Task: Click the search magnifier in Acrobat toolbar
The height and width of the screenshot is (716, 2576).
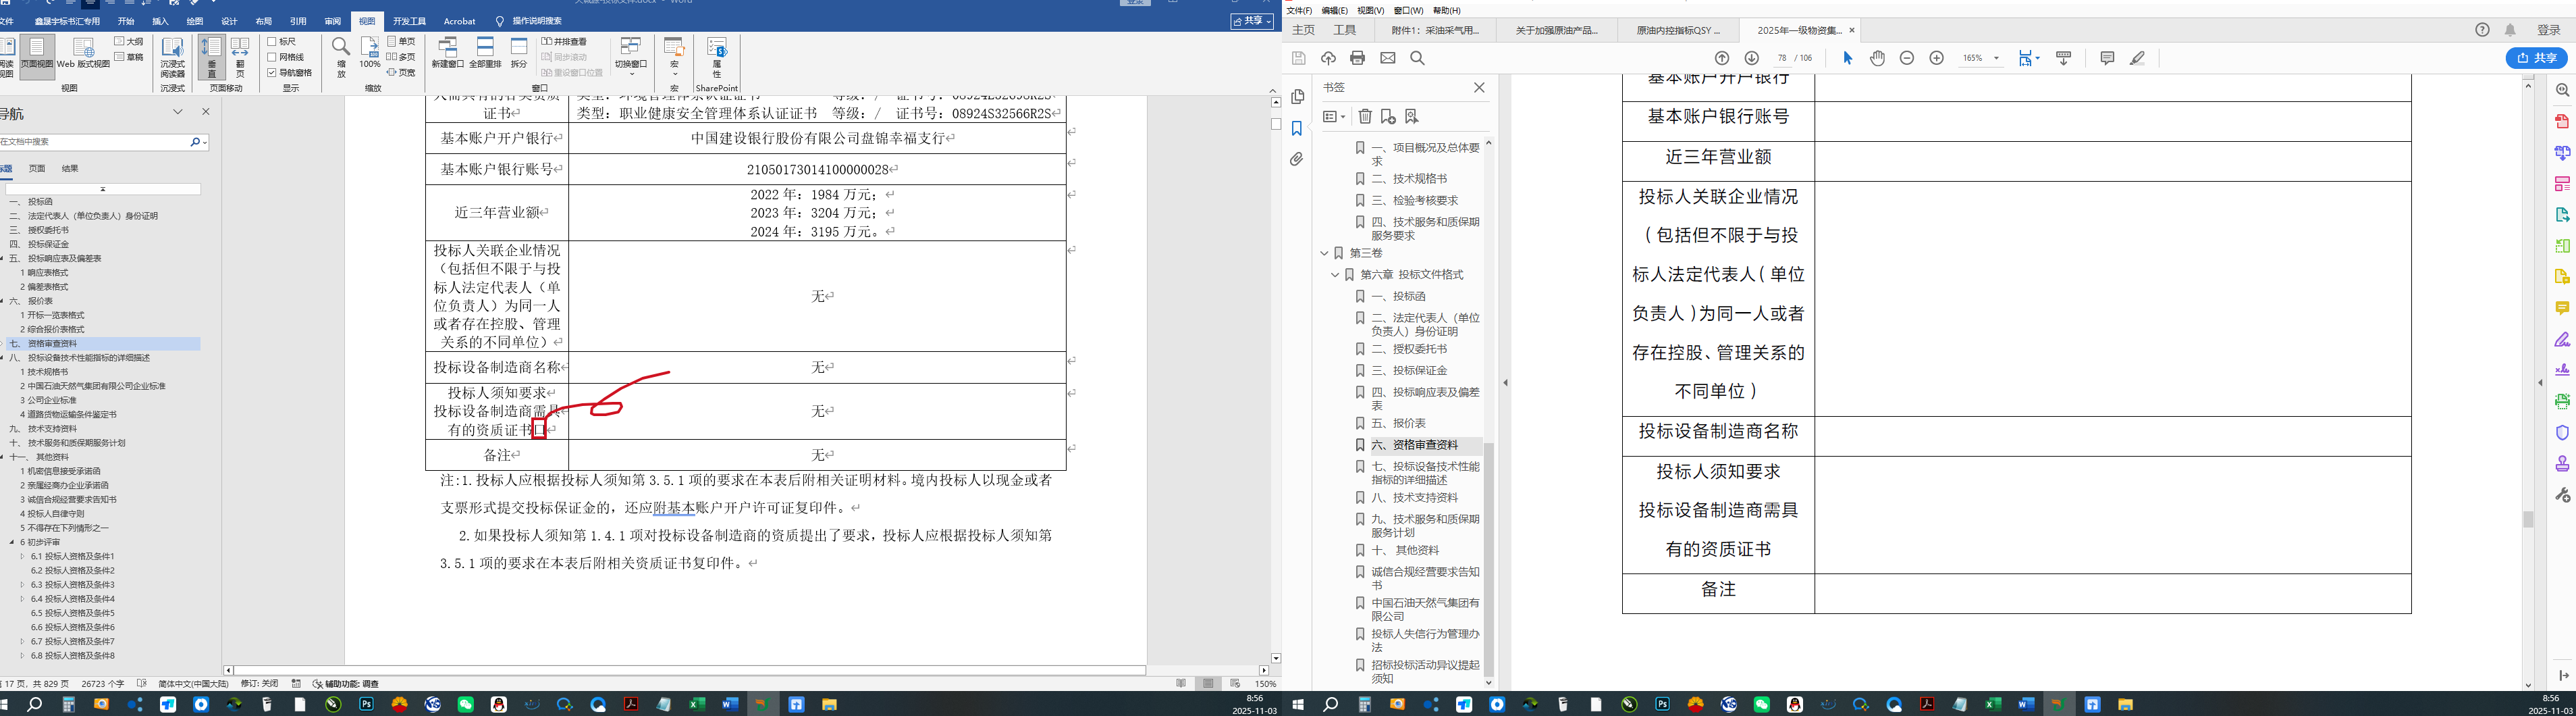Action: pyautogui.click(x=1417, y=58)
